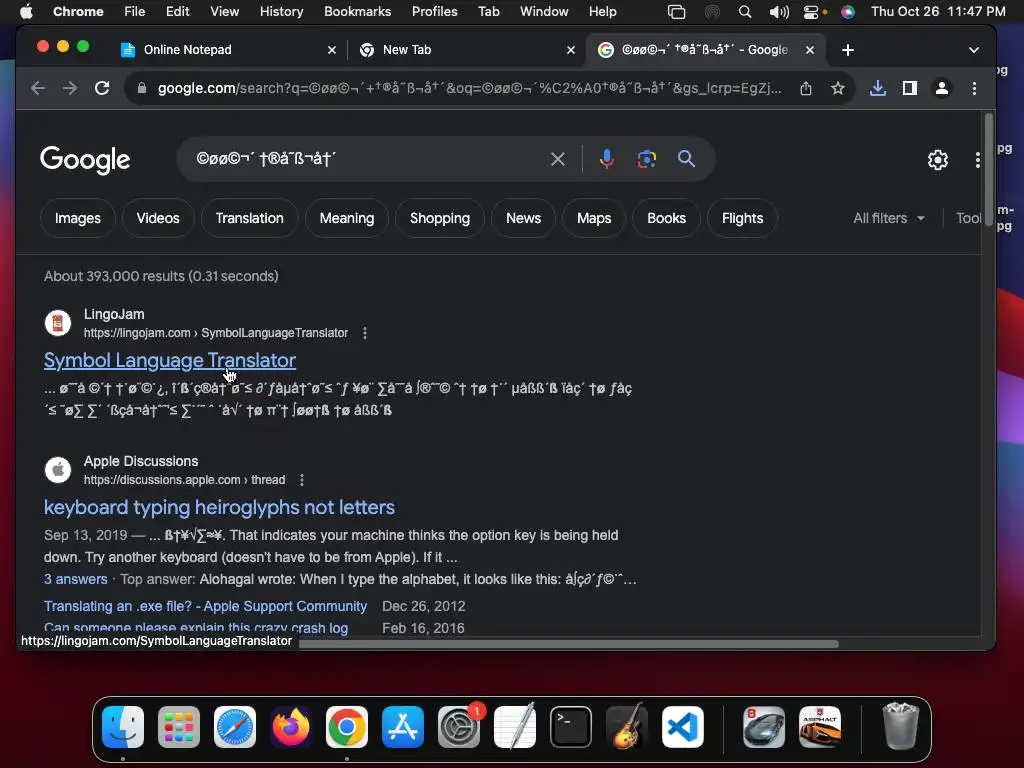Open Translating an .exe file link
Image resolution: width=1024 pixels, height=768 pixels.
click(x=205, y=606)
